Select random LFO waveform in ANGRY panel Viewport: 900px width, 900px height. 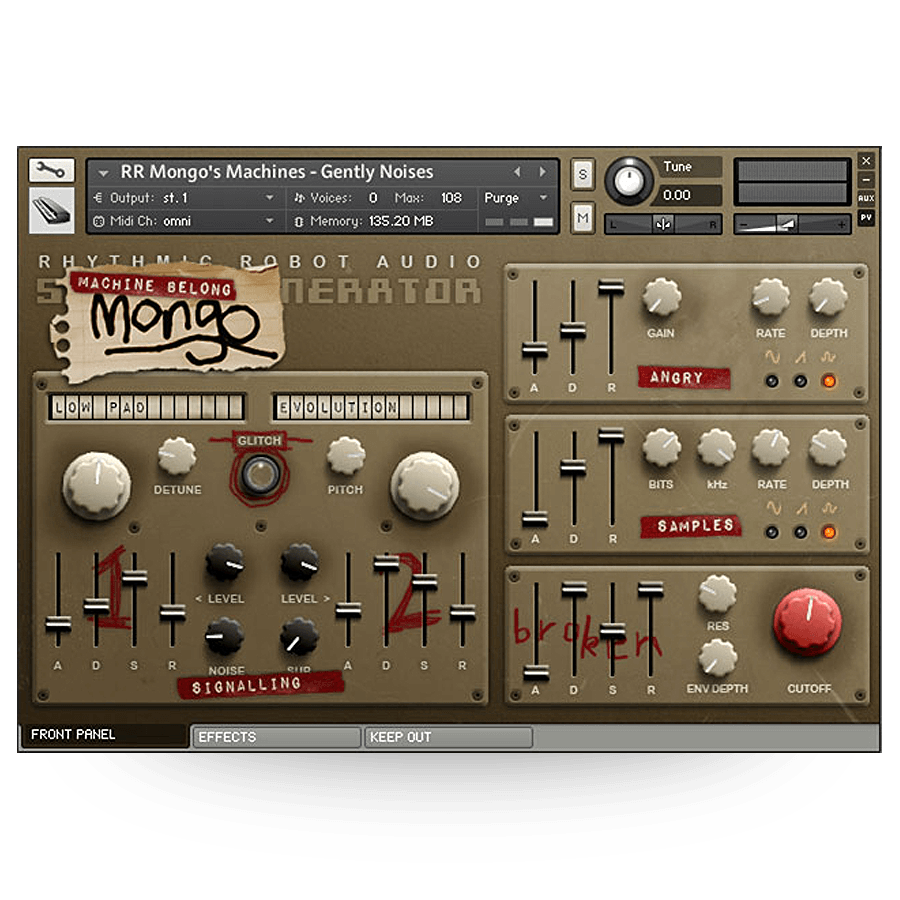pos(829,381)
